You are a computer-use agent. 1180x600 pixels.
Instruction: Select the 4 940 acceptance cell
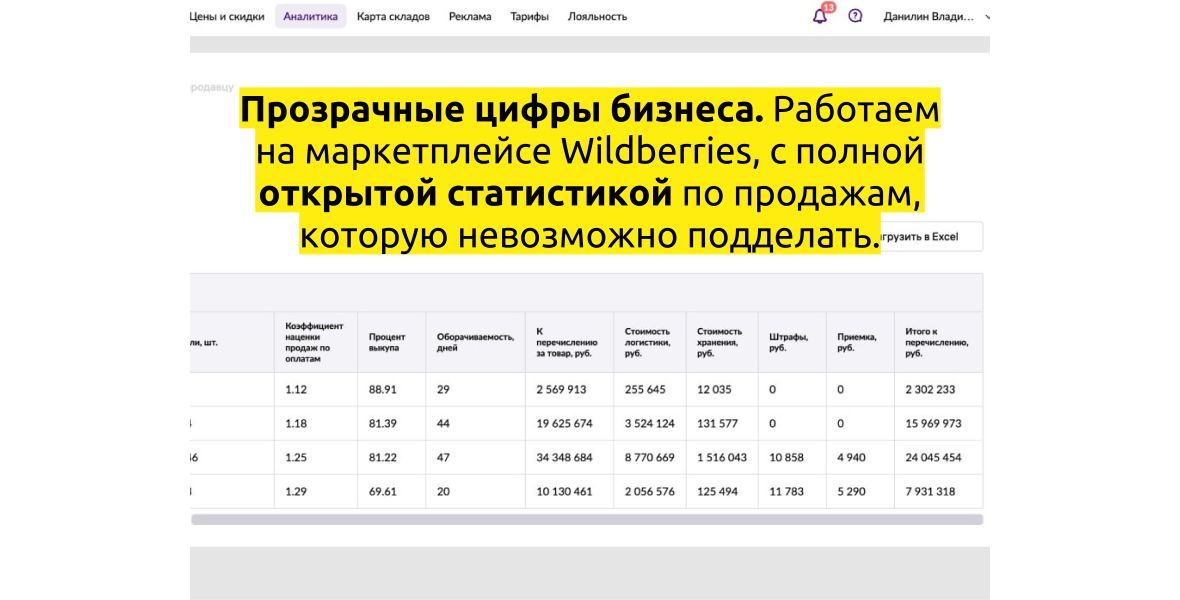859,458
